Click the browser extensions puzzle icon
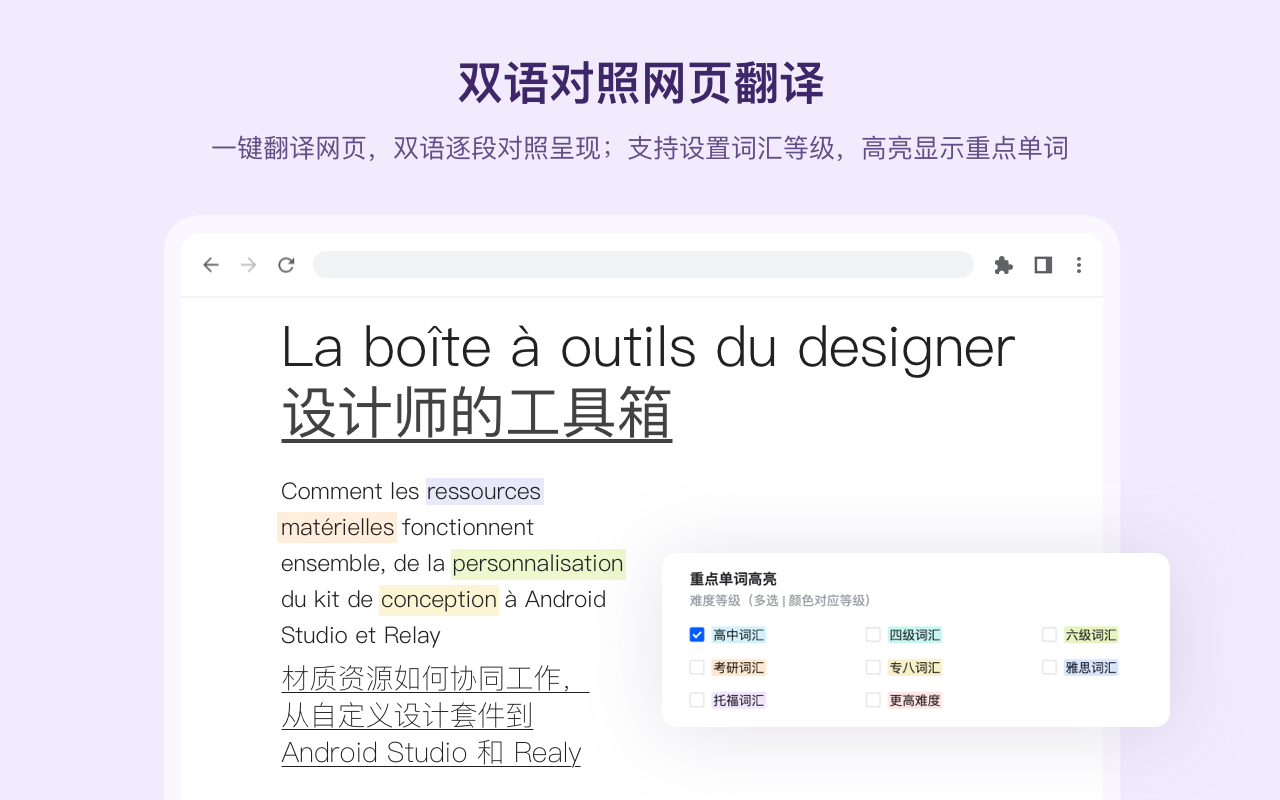The width and height of the screenshot is (1280, 800). 1003,264
